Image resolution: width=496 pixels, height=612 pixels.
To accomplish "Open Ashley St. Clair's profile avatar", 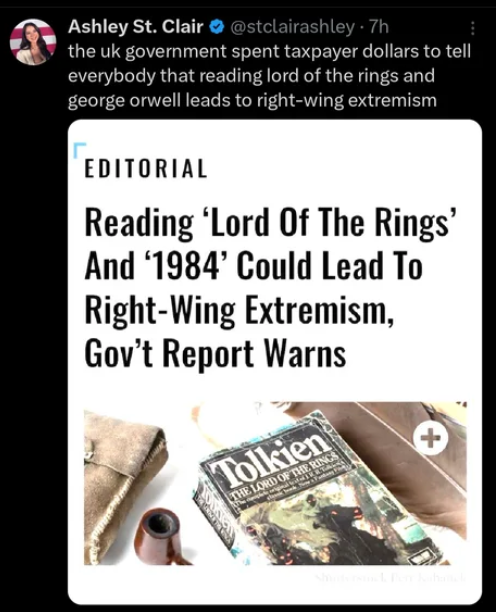I will (x=33, y=42).
